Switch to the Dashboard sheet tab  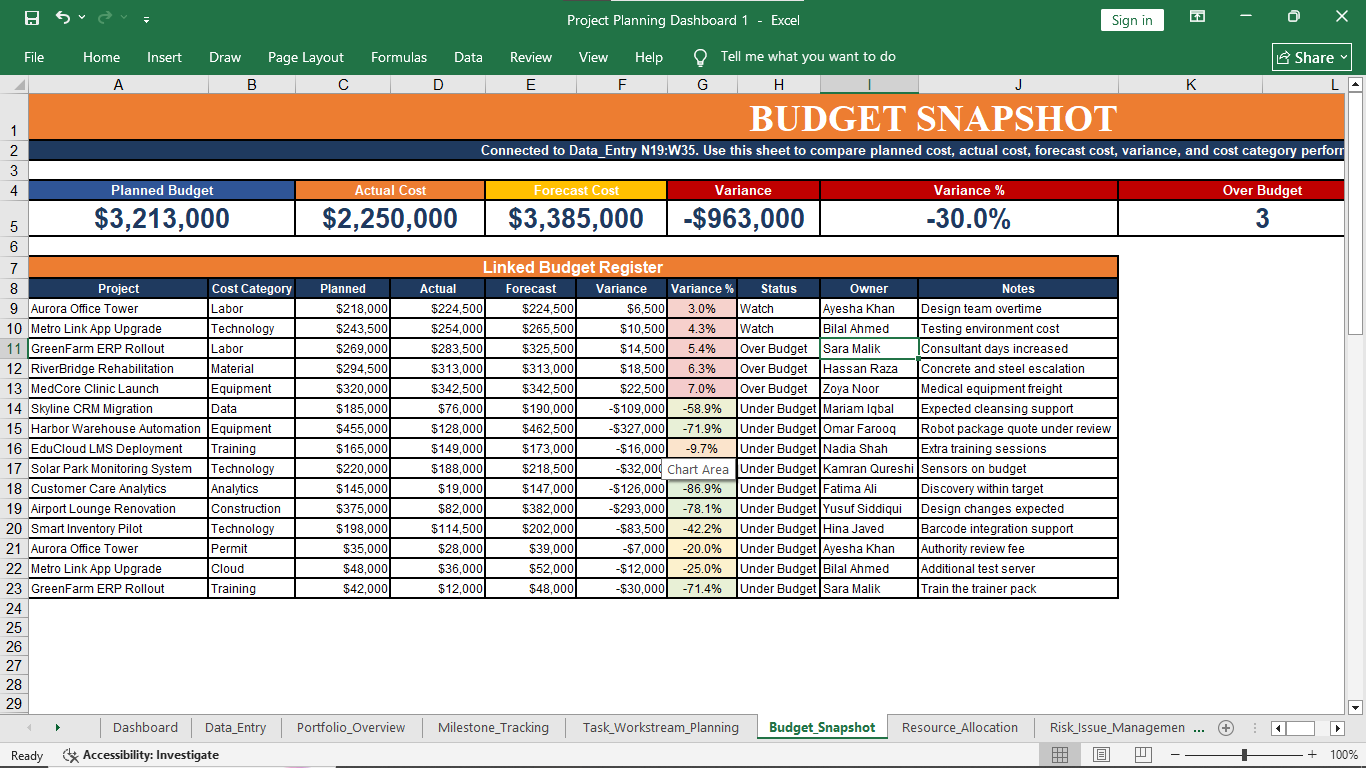pos(145,727)
